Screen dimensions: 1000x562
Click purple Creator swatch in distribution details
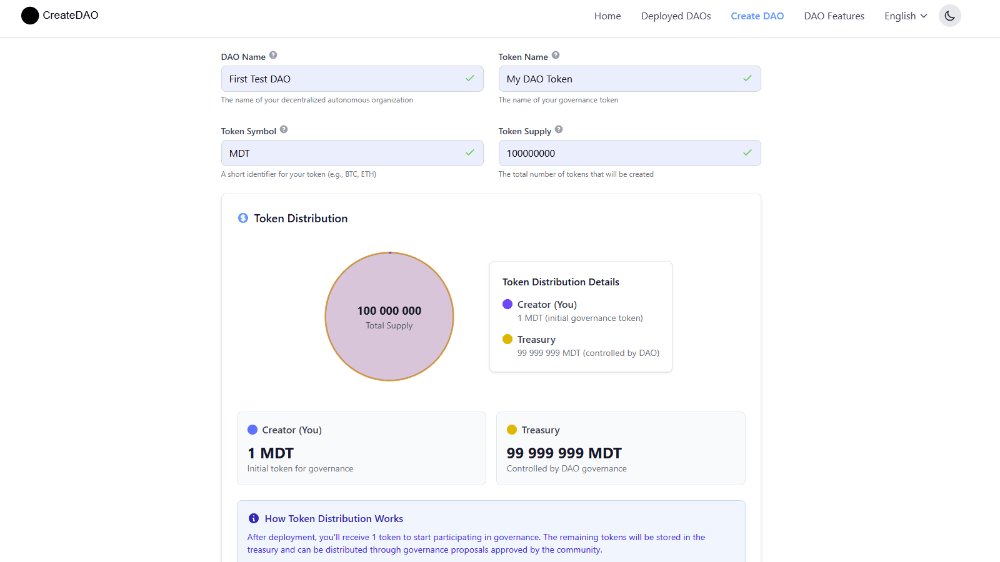pos(508,304)
